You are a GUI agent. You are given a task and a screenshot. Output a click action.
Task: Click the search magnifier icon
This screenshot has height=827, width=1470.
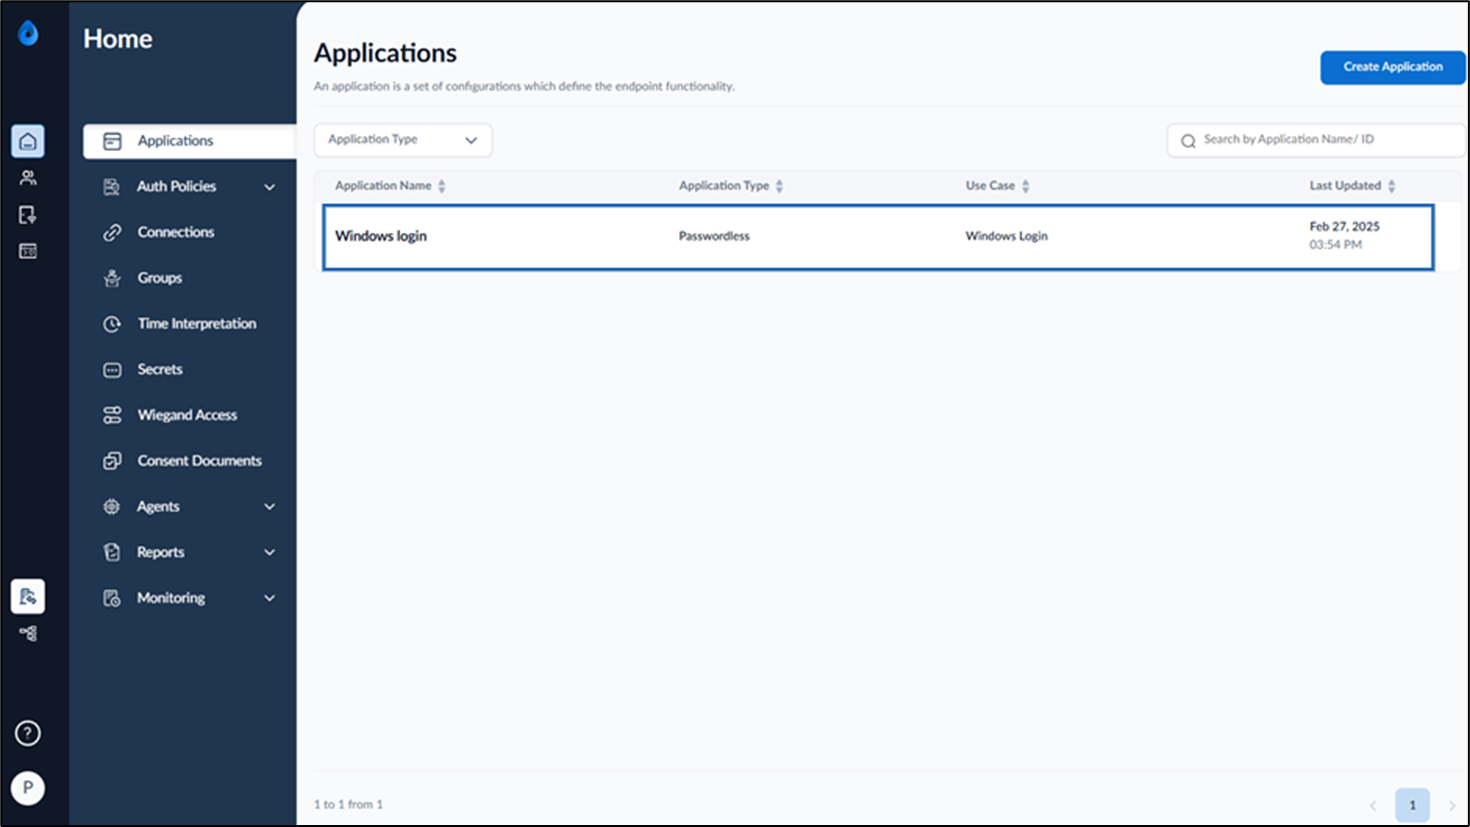click(1188, 141)
